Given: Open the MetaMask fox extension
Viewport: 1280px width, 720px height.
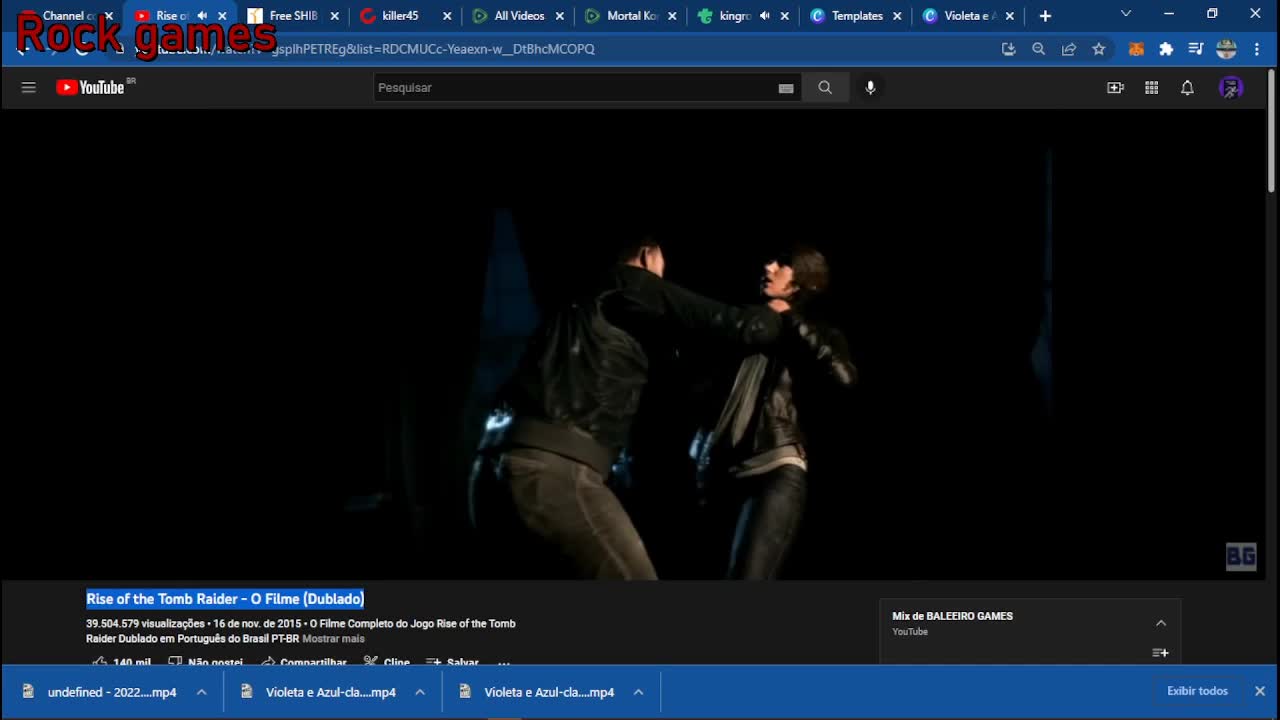Looking at the screenshot, I should pyautogui.click(x=1136, y=49).
